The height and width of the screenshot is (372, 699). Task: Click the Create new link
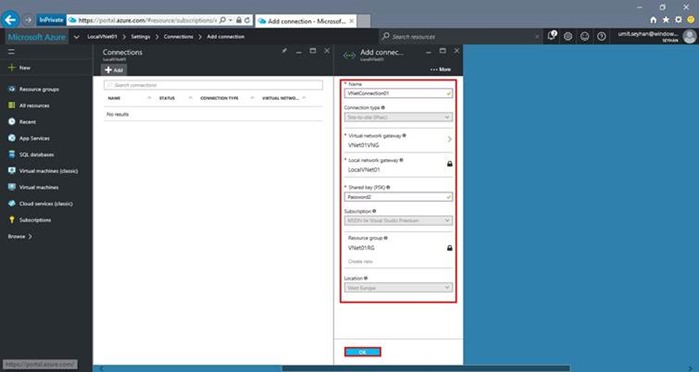tap(360, 261)
